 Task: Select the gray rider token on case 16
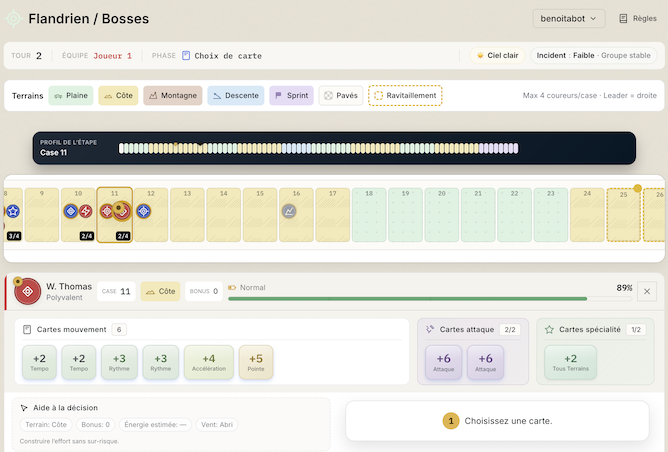coord(289,211)
